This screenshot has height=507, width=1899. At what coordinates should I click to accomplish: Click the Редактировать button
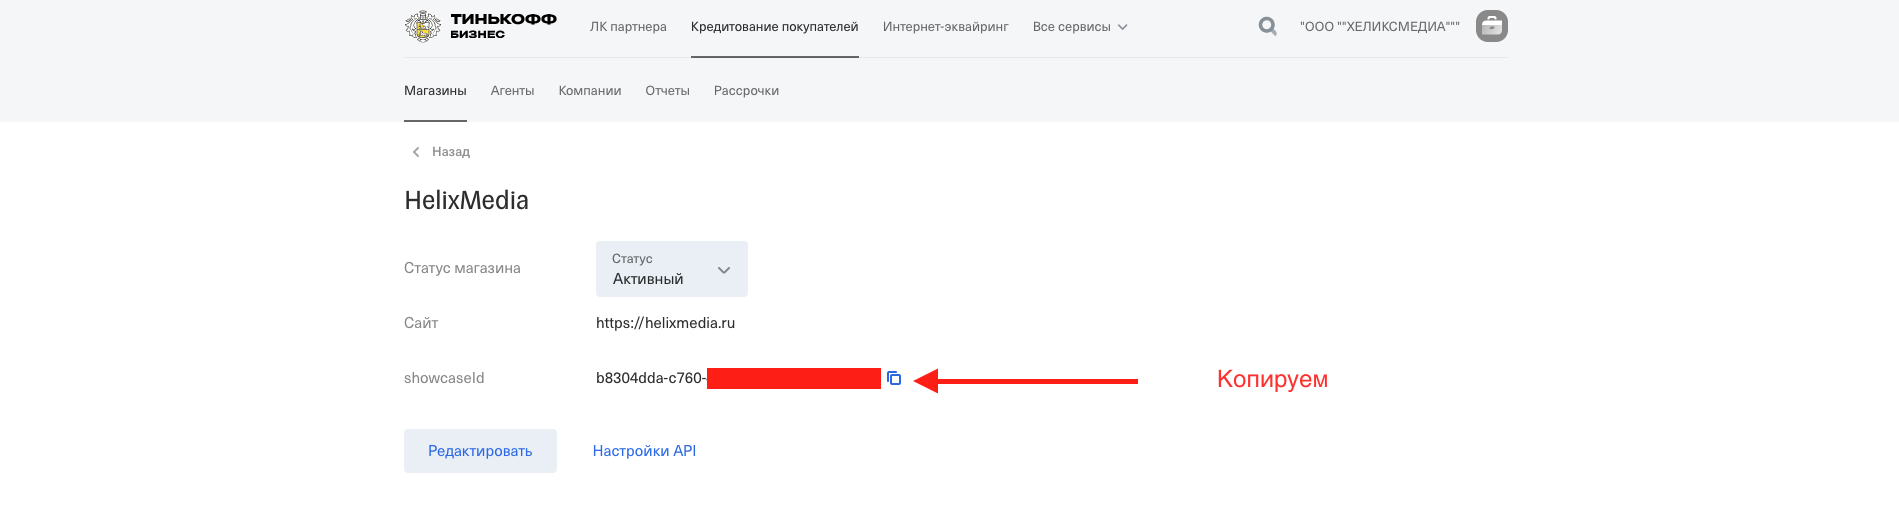click(480, 451)
